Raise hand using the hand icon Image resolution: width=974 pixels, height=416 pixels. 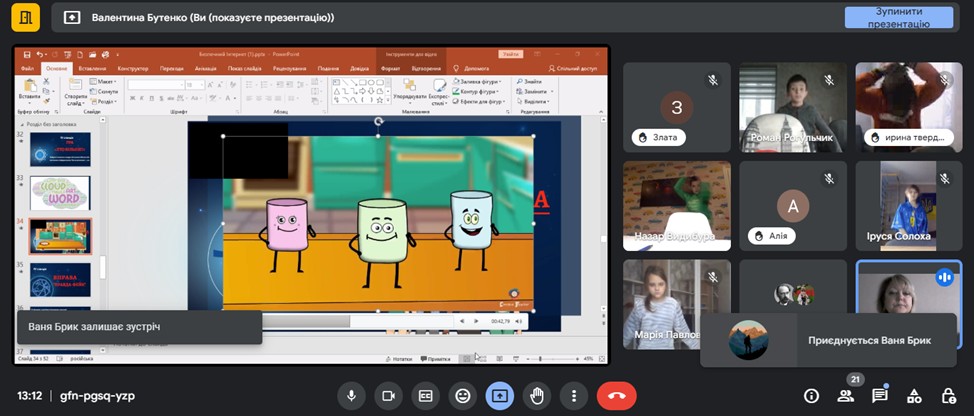point(537,396)
